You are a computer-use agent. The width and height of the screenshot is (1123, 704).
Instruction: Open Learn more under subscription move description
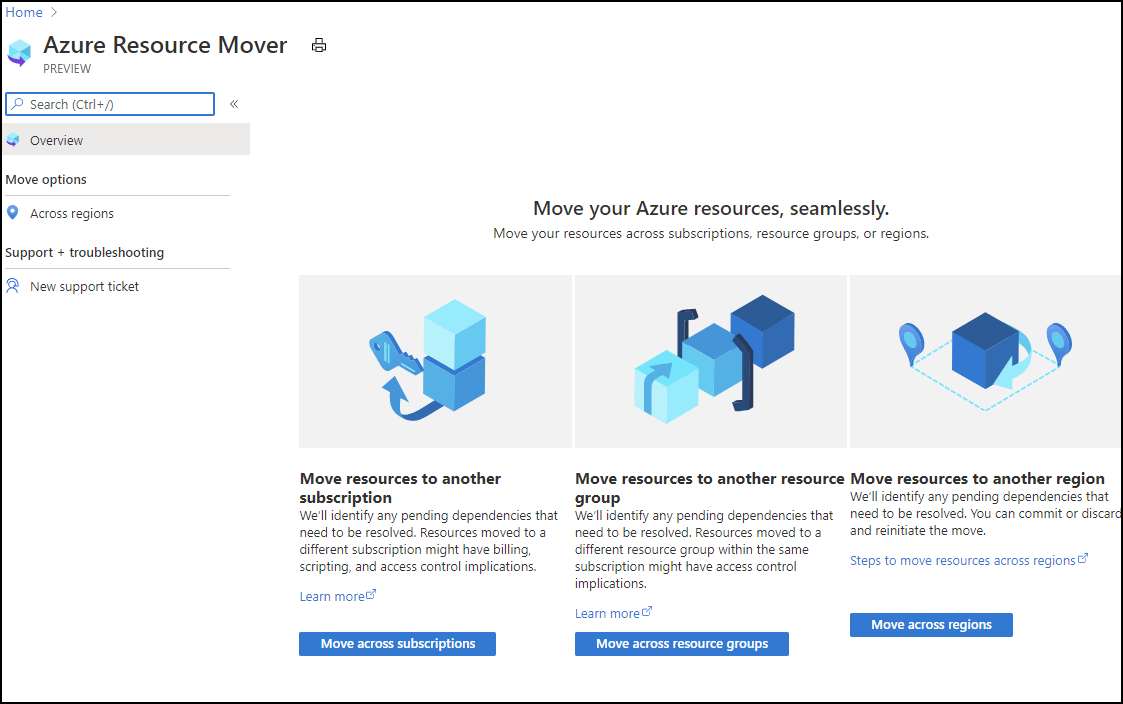coord(332,596)
